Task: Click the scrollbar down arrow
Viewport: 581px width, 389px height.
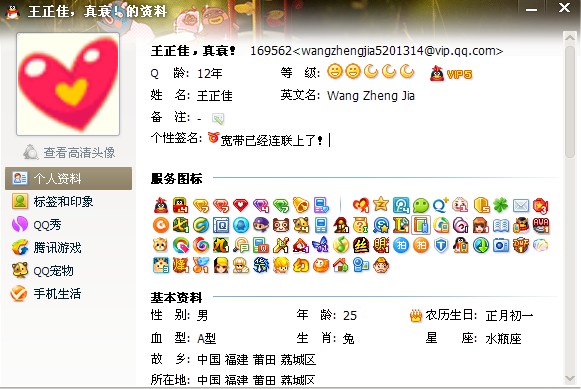Action: click(570, 378)
